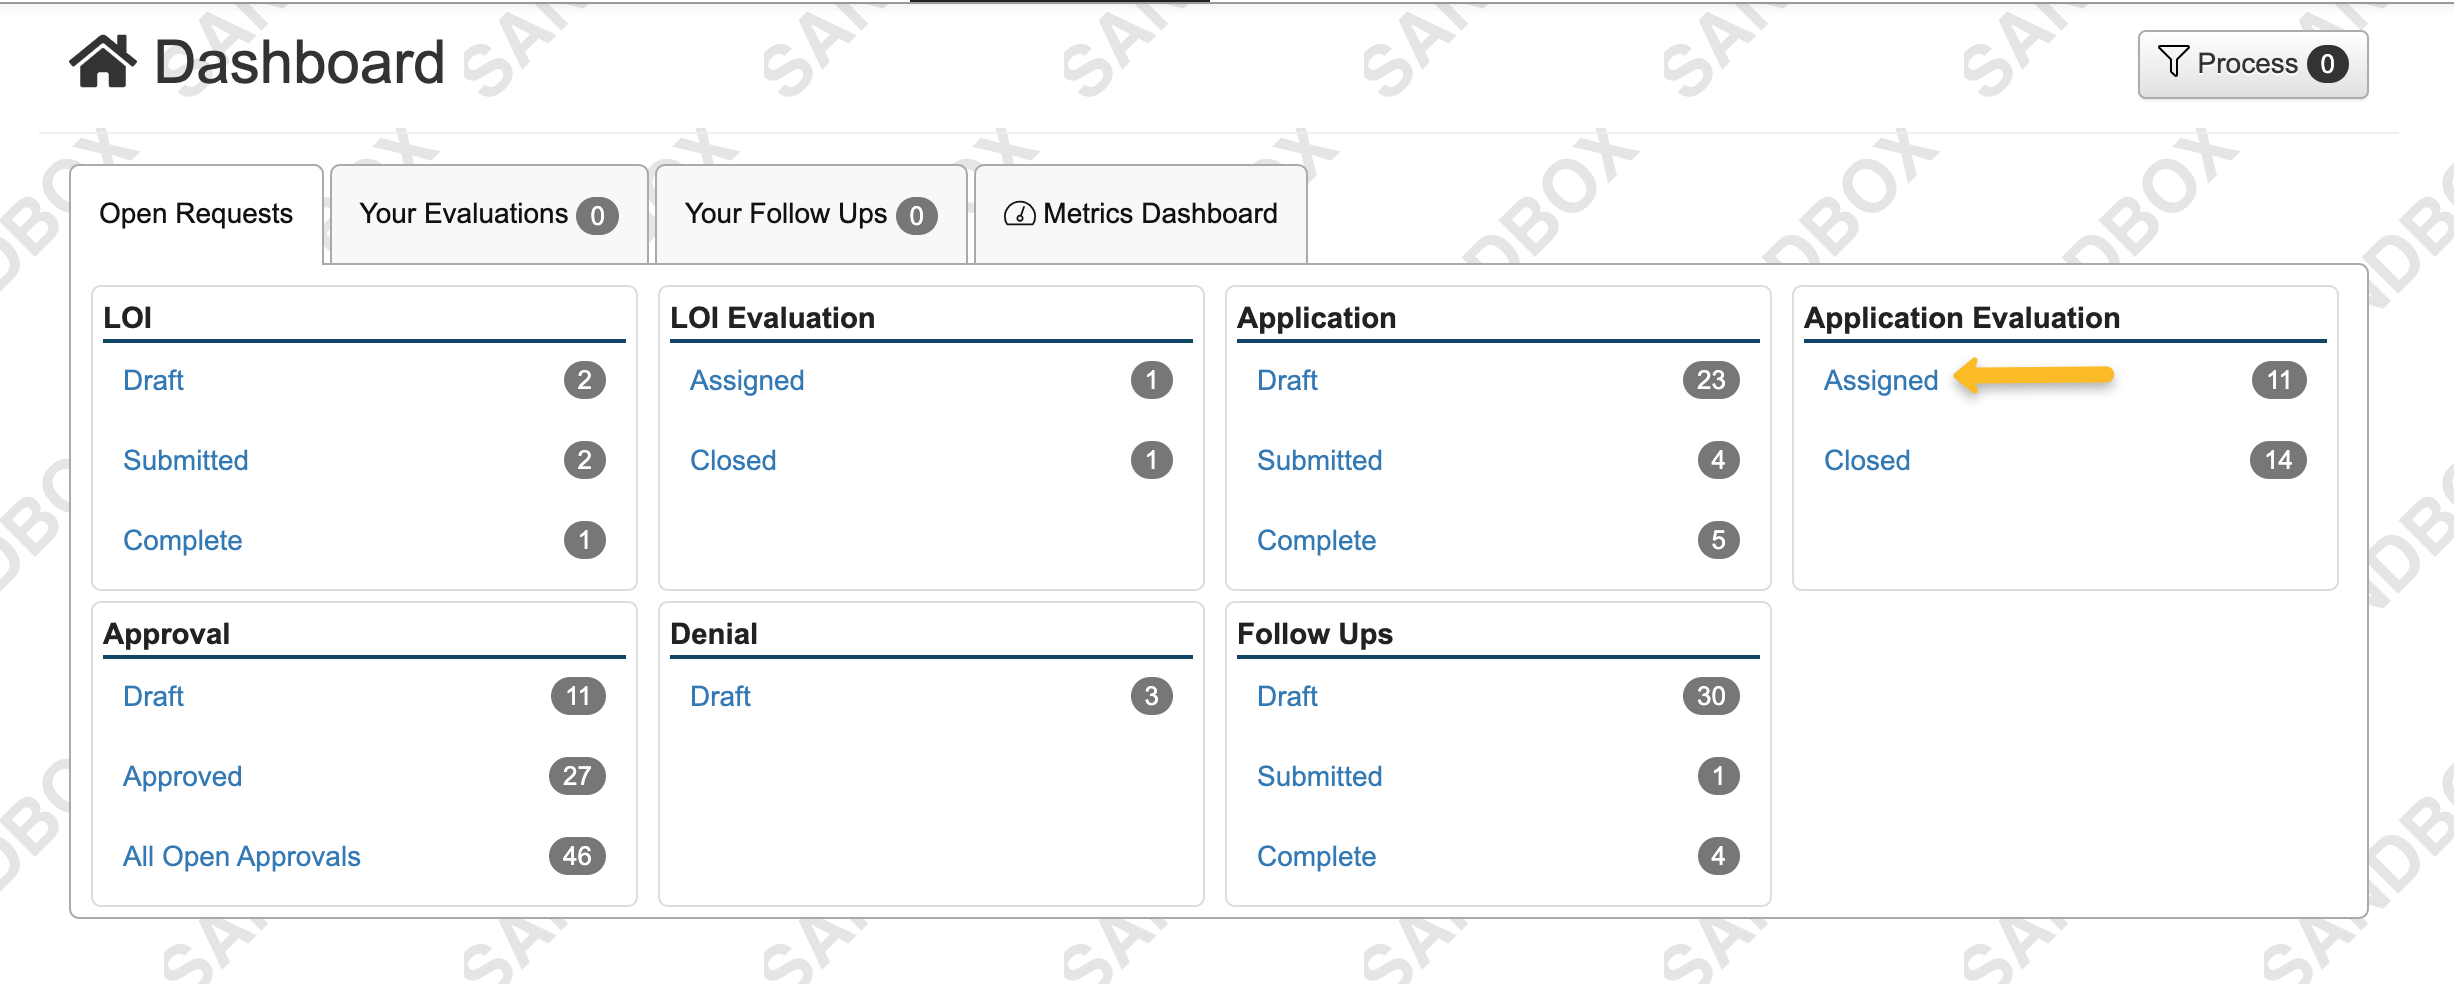Image resolution: width=2454 pixels, height=984 pixels.
Task: Click the 46 badge next to All Open Approvals
Action: coord(577,856)
